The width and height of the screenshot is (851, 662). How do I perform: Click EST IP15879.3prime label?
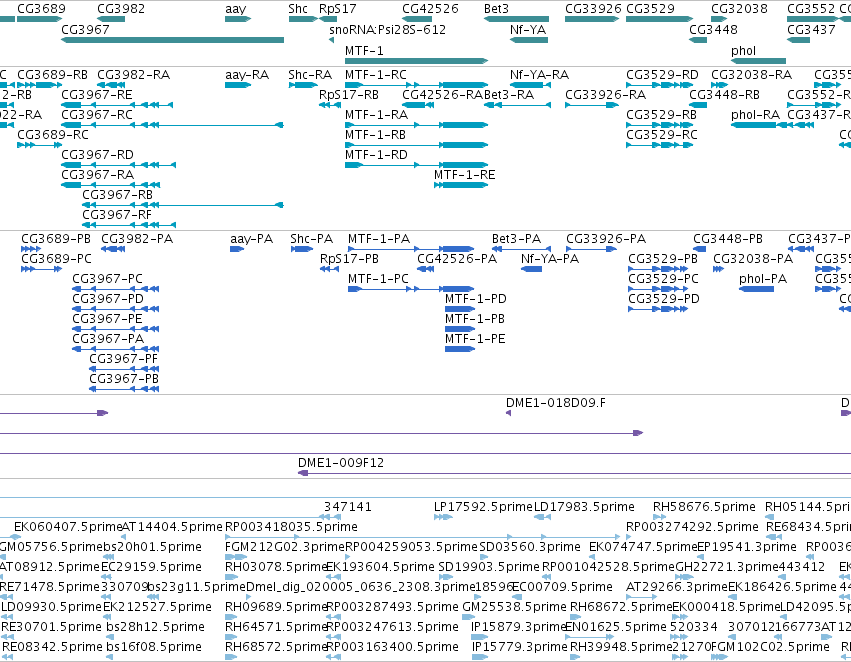pos(518,627)
